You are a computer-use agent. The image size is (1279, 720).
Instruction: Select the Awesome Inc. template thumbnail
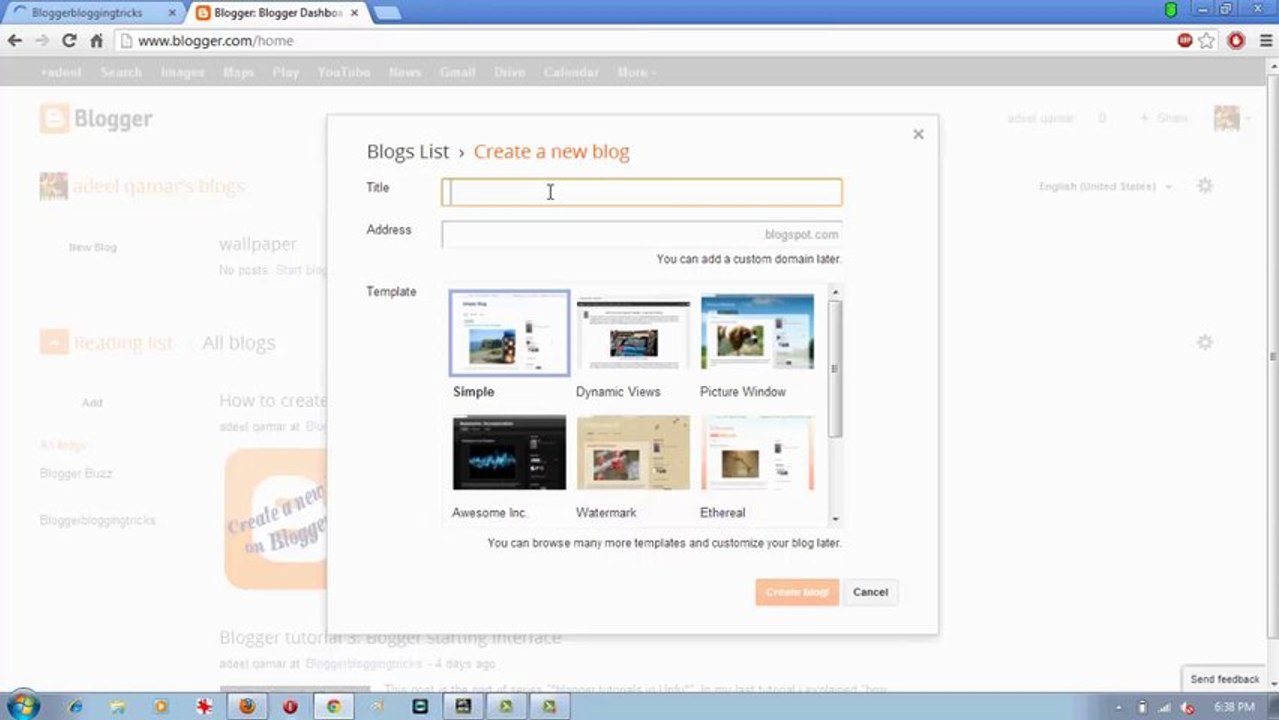pyautogui.click(x=509, y=453)
